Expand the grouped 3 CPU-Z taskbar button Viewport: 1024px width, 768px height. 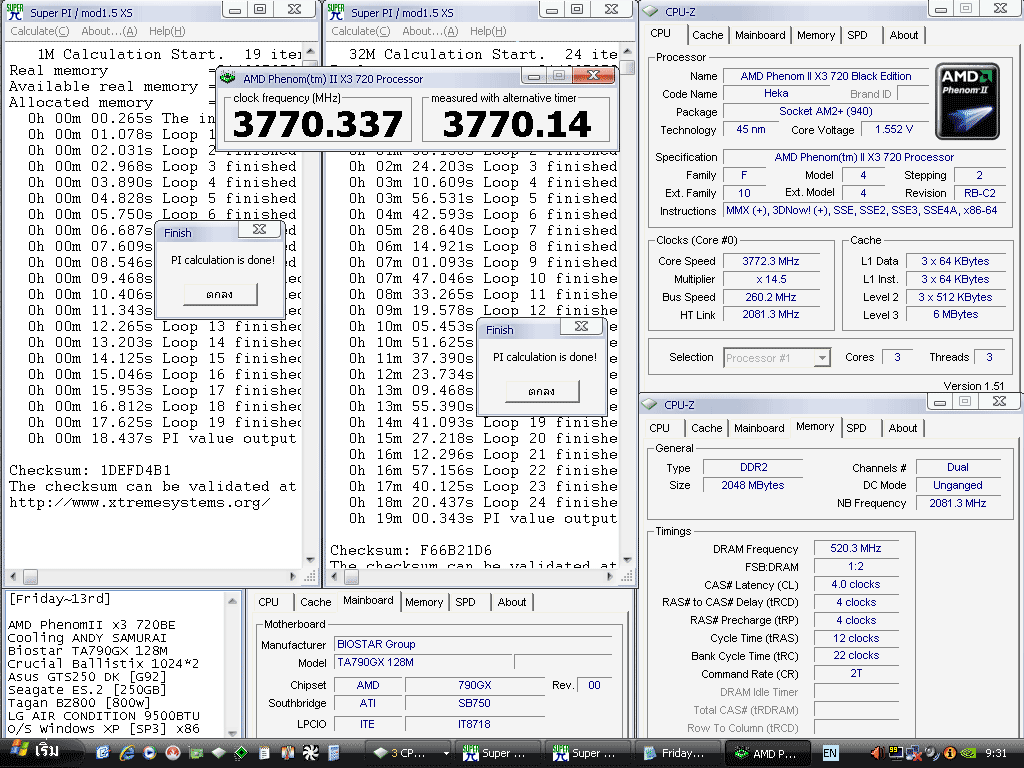point(408,753)
